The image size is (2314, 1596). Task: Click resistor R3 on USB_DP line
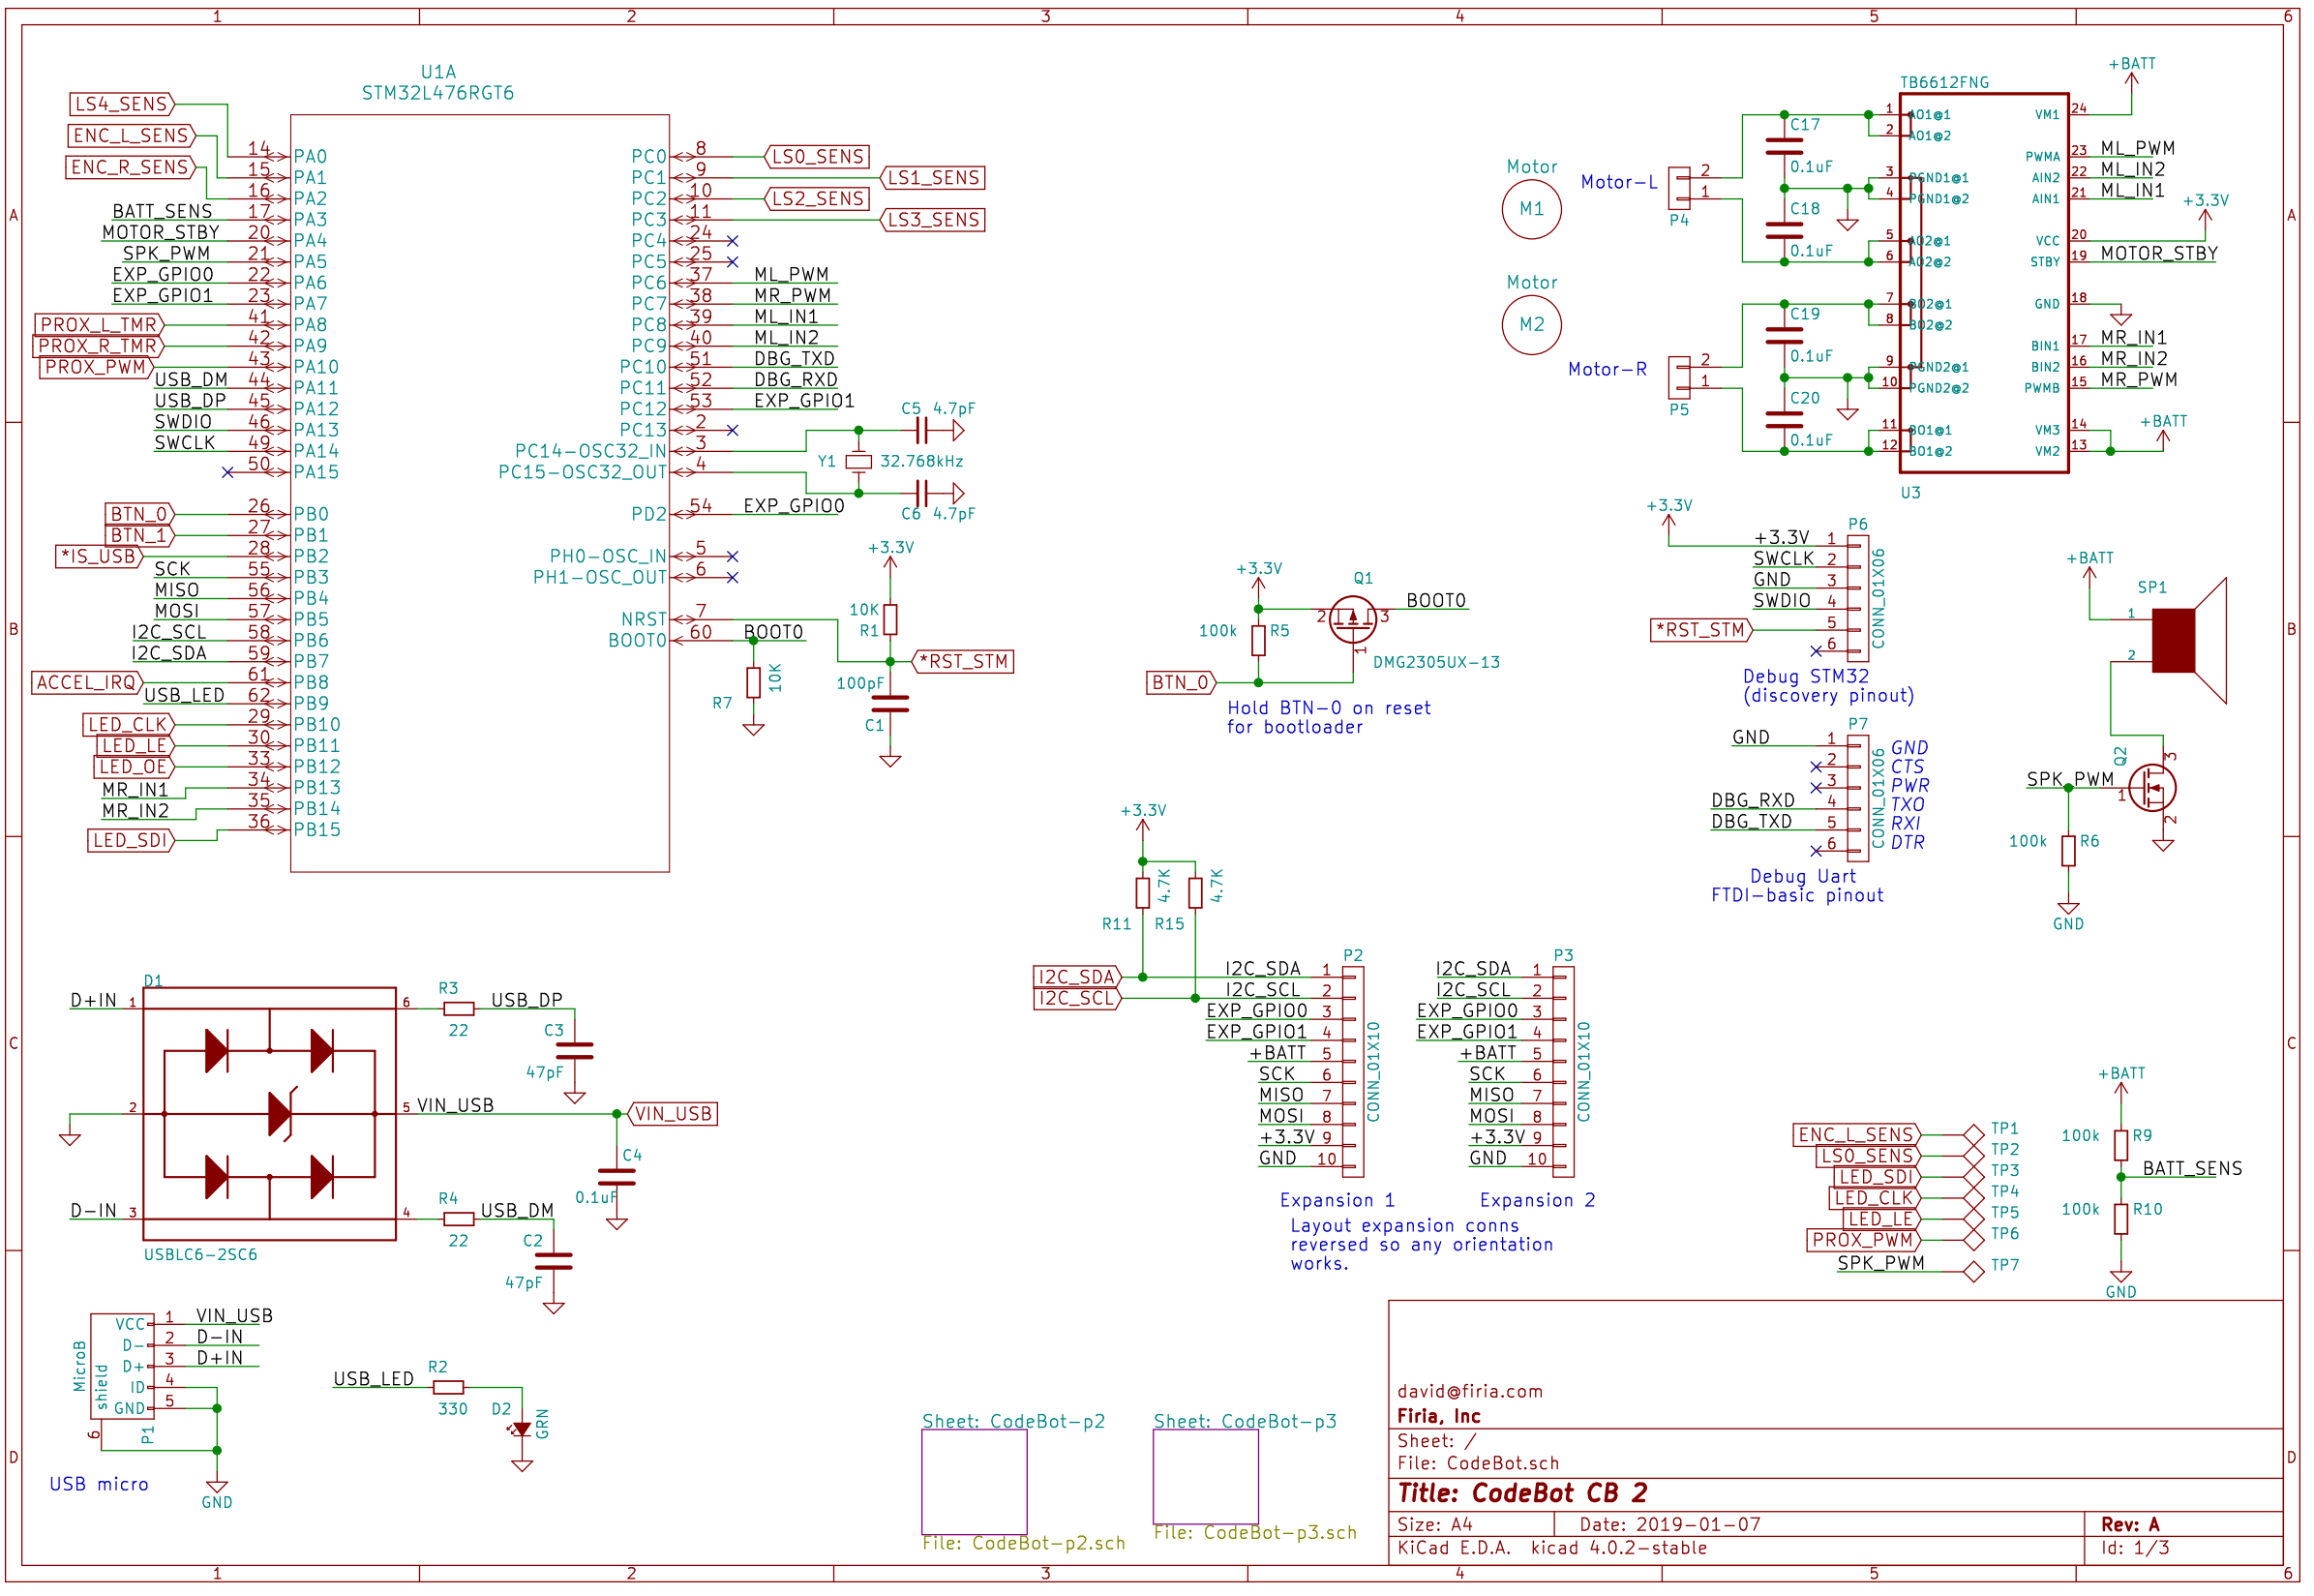click(x=458, y=1008)
